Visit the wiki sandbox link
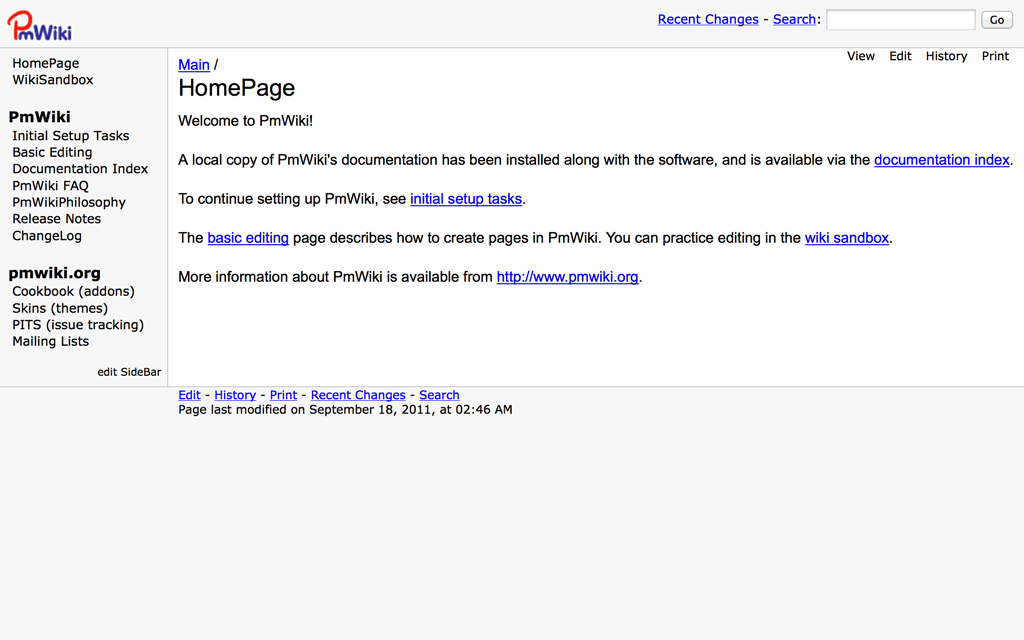 tap(847, 238)
